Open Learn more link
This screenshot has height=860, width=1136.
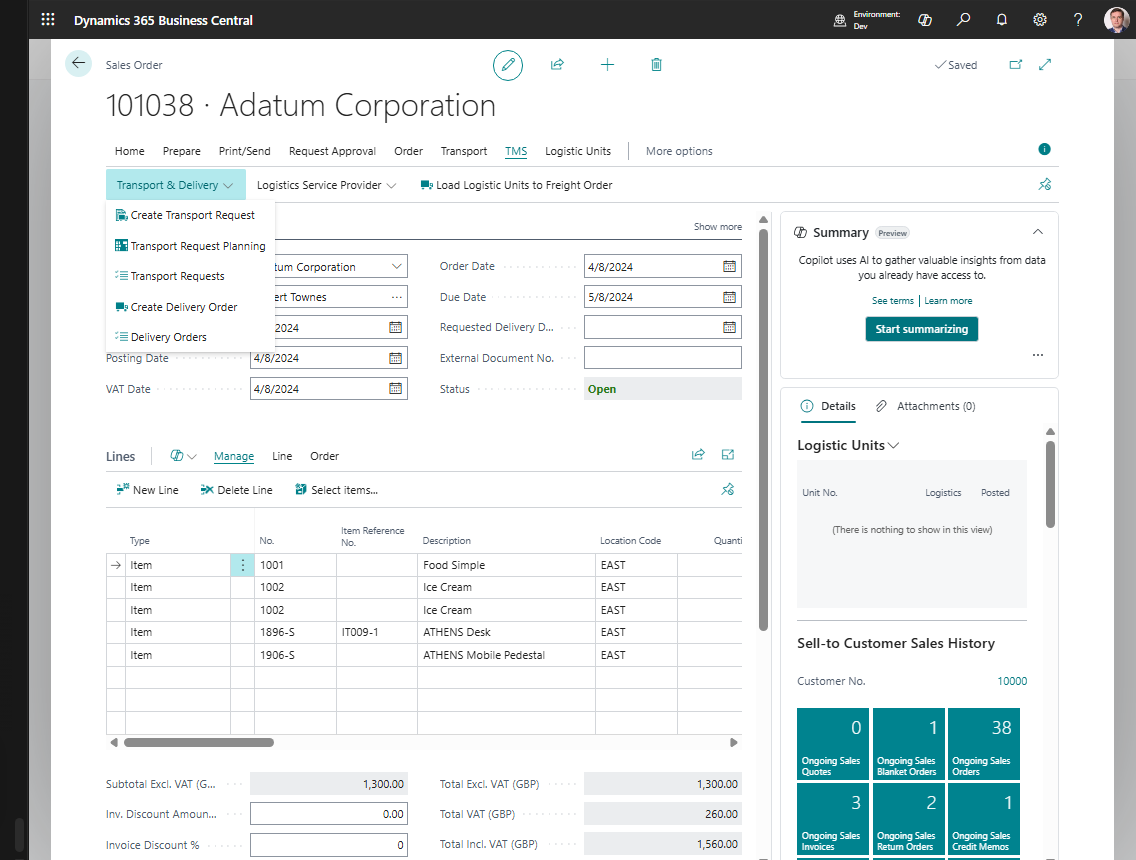[x=948, y=301]
